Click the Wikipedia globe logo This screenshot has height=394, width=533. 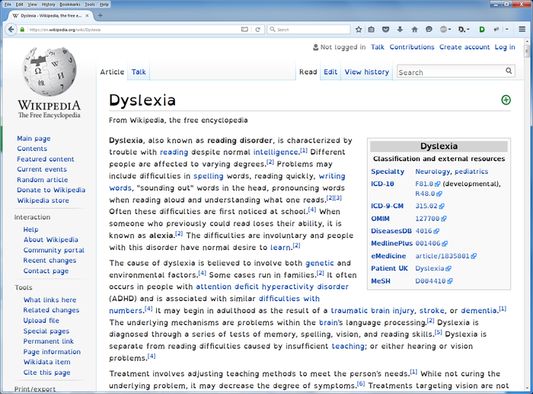[50, 71]
